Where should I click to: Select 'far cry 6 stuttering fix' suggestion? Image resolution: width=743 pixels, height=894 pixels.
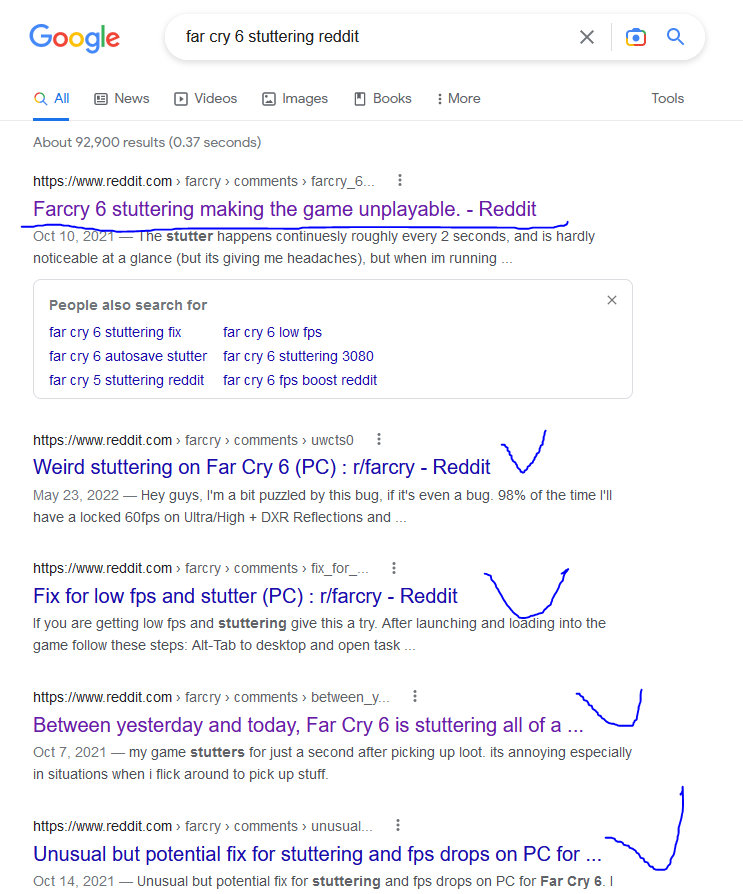[x=115, y=332]
